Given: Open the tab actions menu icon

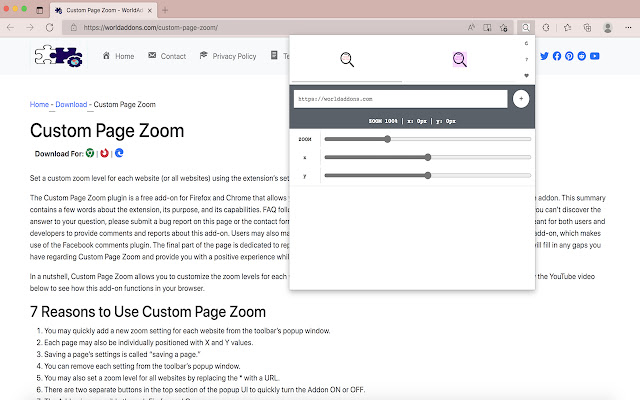Looking at the screenshot, I should [40, 10].
